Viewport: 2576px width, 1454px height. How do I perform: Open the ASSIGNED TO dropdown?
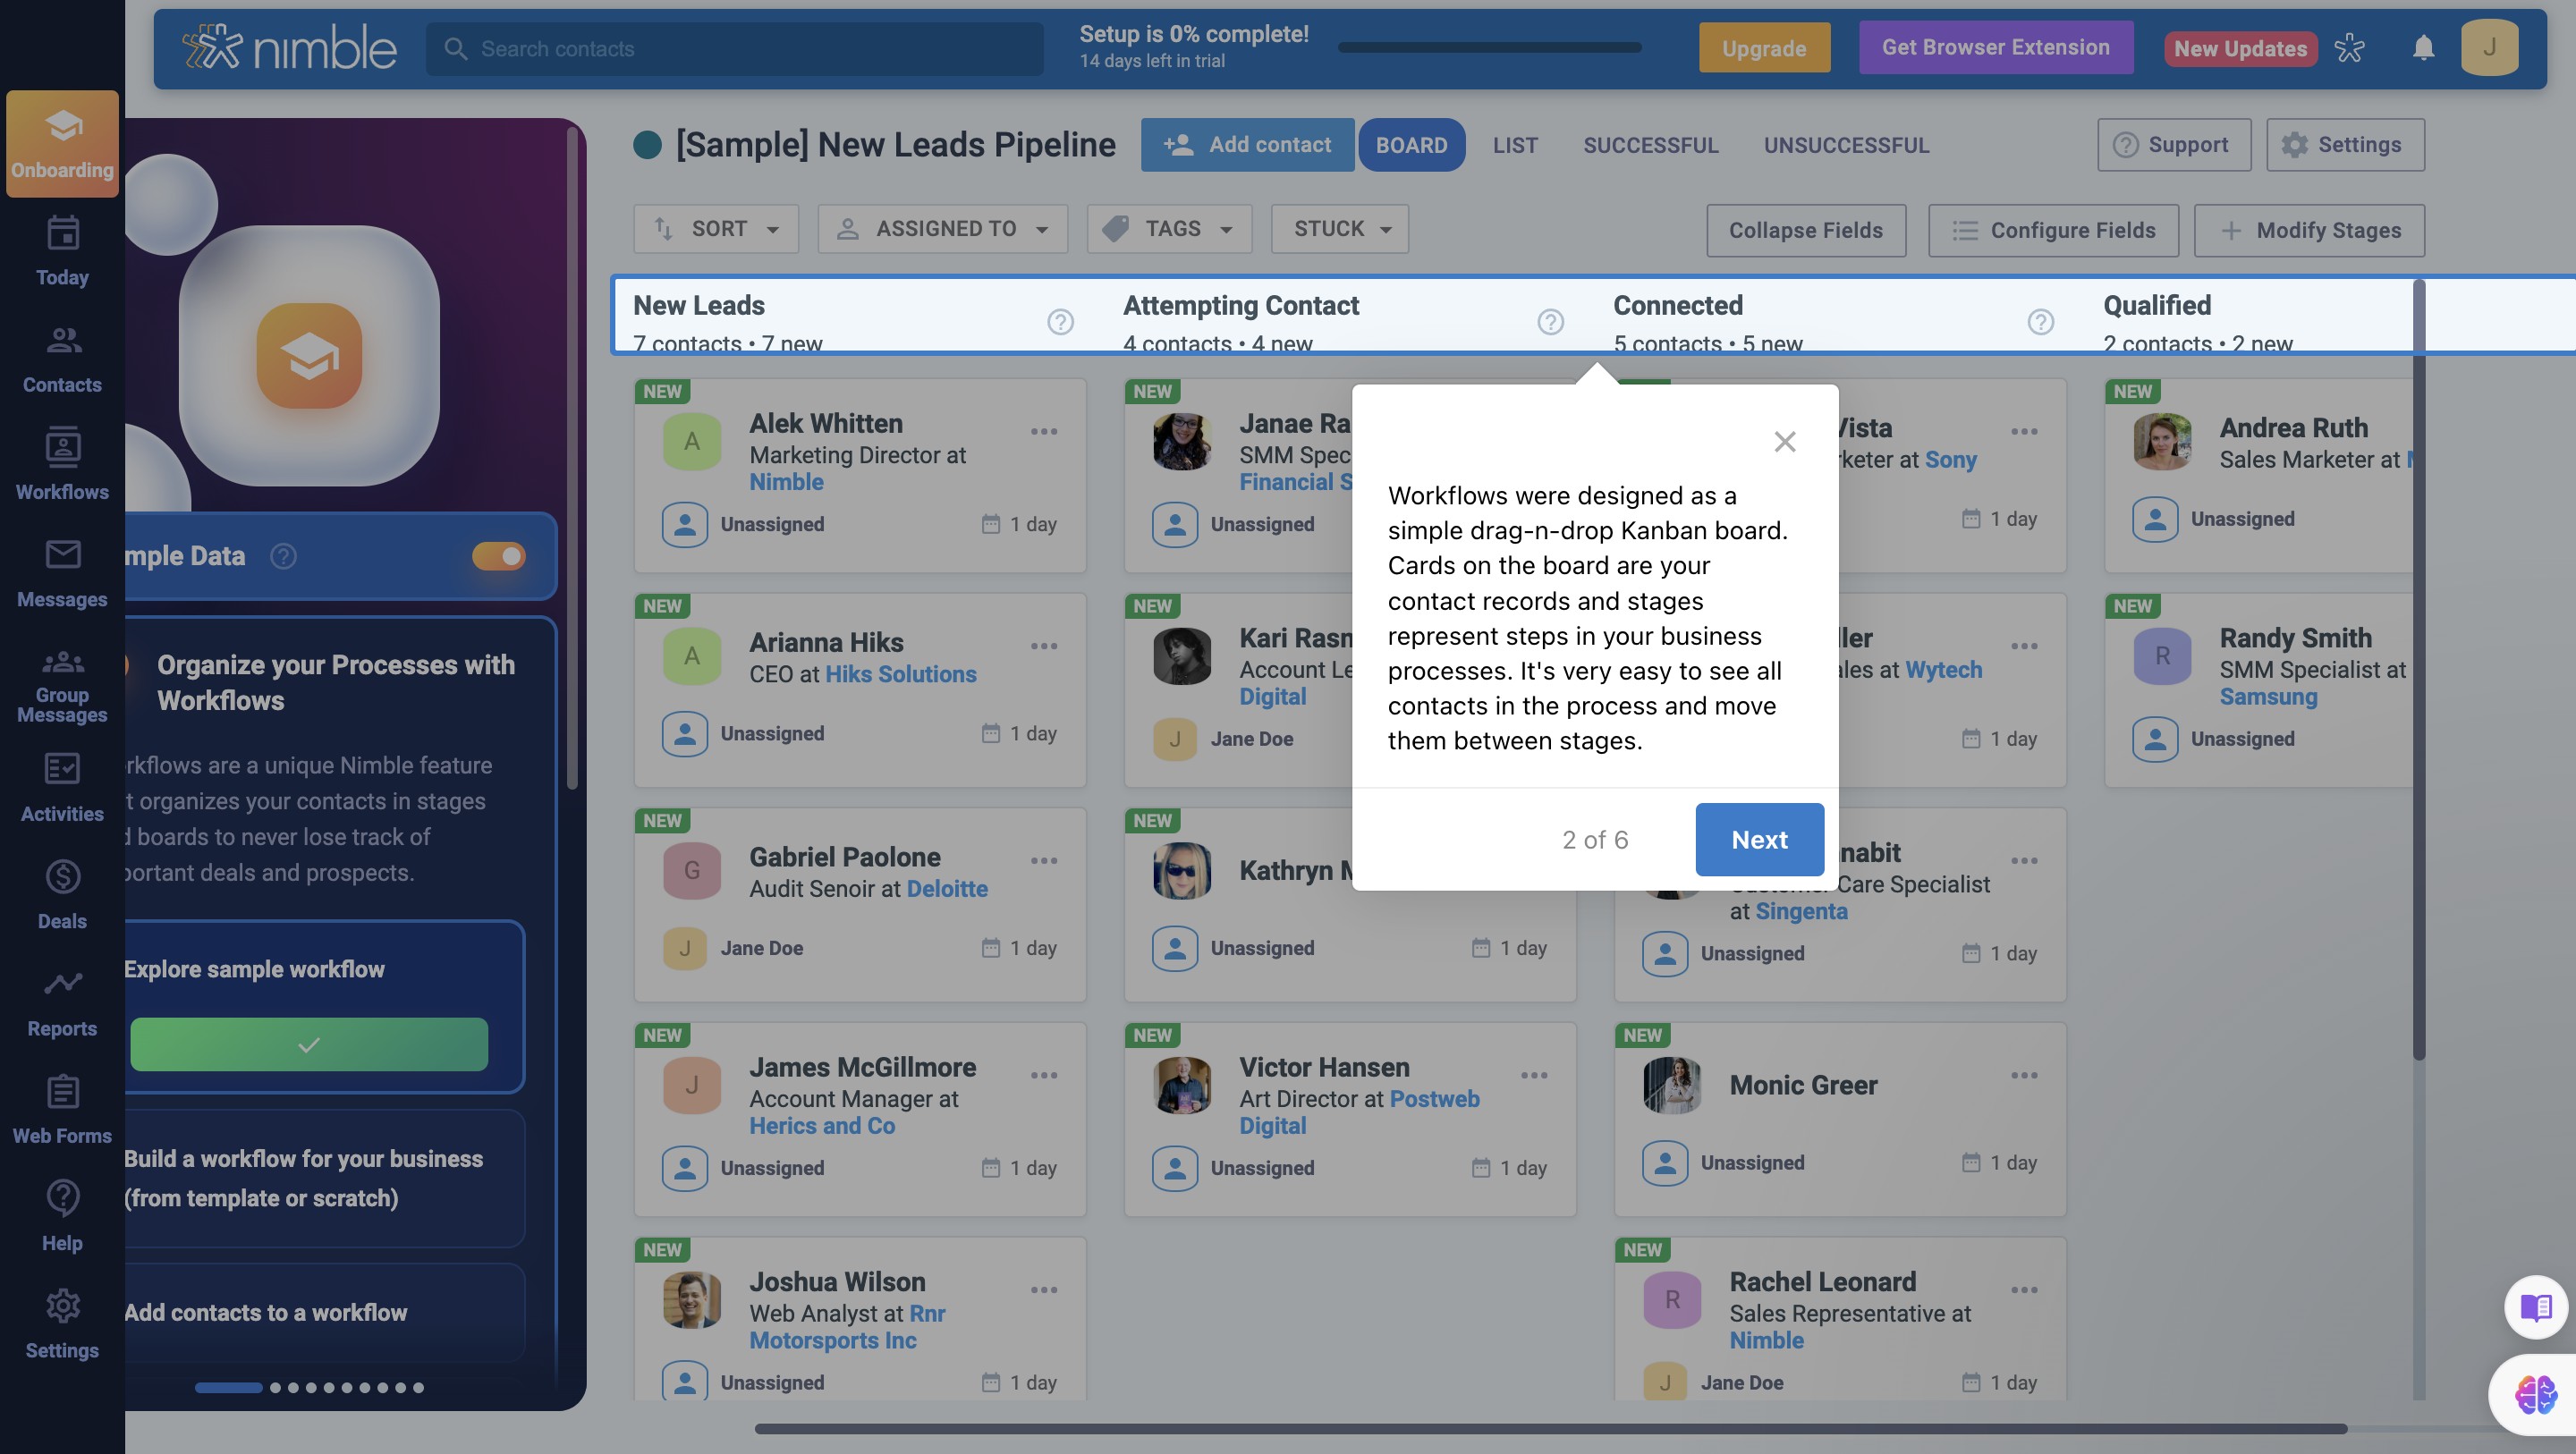943,229
